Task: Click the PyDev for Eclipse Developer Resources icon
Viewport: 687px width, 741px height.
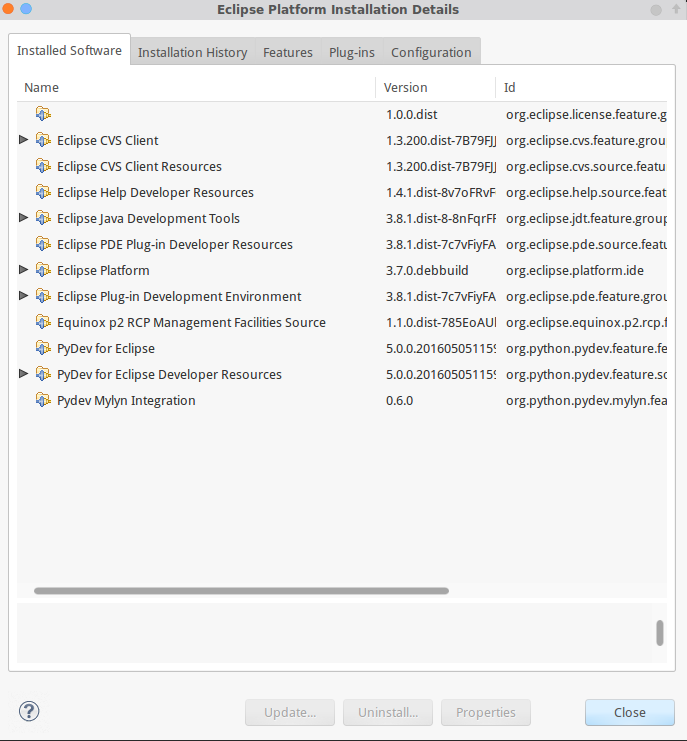Action: [x=43, y=374]
